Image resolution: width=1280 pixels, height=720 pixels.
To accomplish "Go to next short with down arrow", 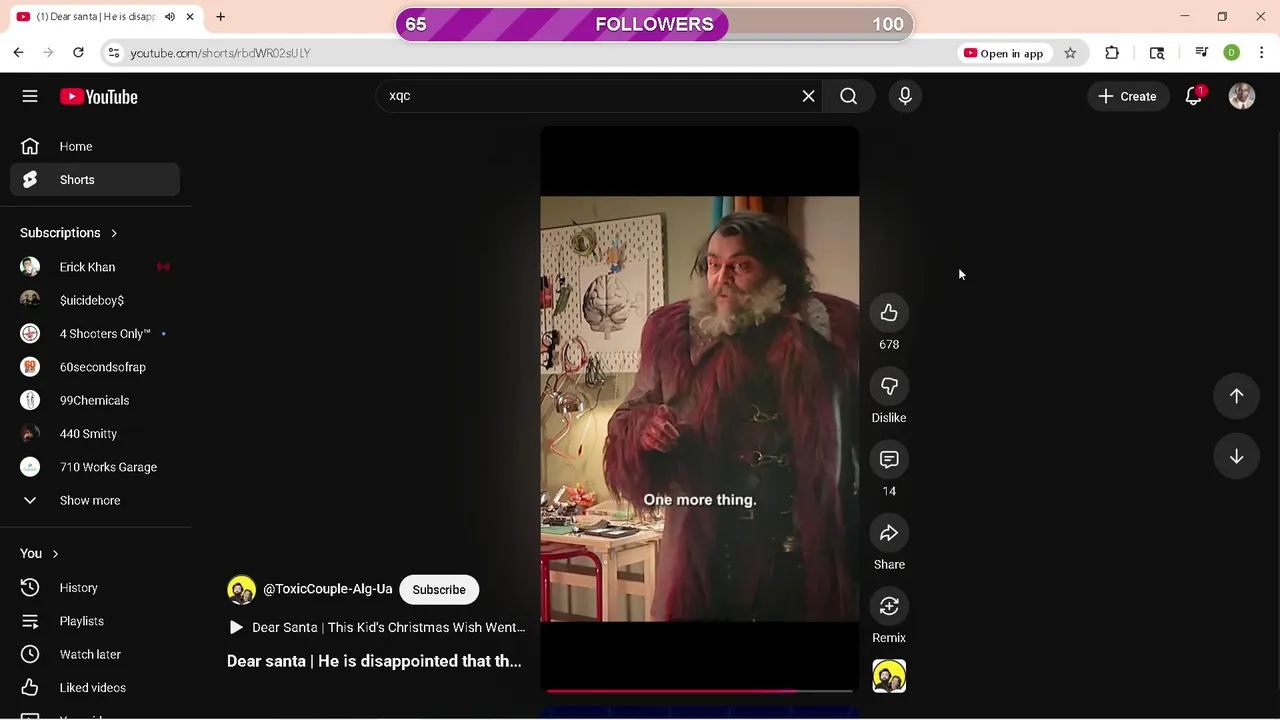I will [x=1236, y=456].
